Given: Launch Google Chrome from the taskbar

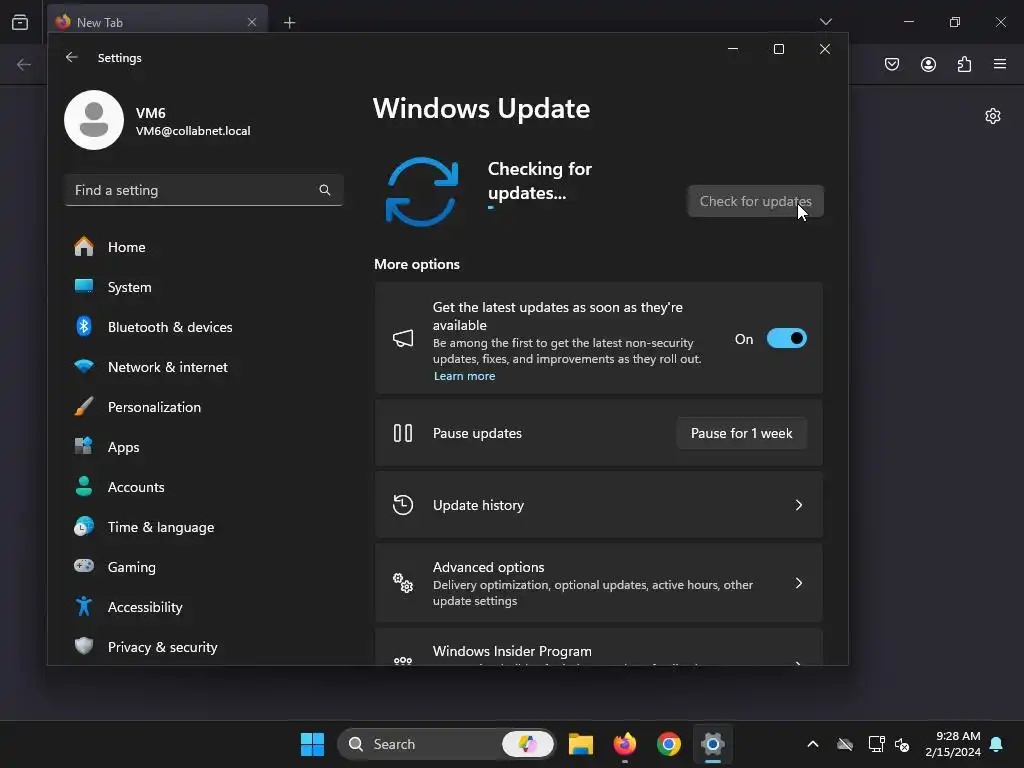Looking at the screenshot, I should click(x=669, y=744).
